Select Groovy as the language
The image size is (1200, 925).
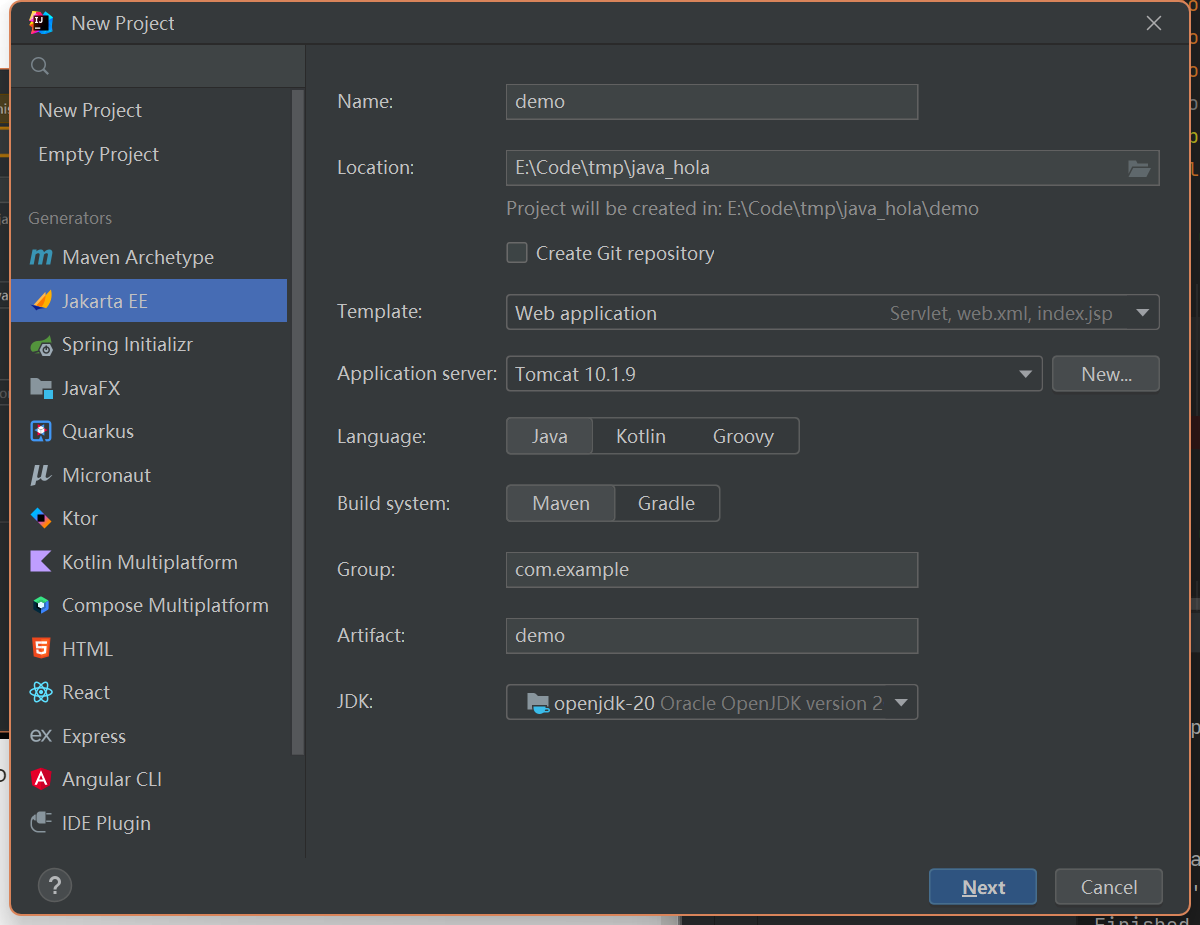pos(743,436)
